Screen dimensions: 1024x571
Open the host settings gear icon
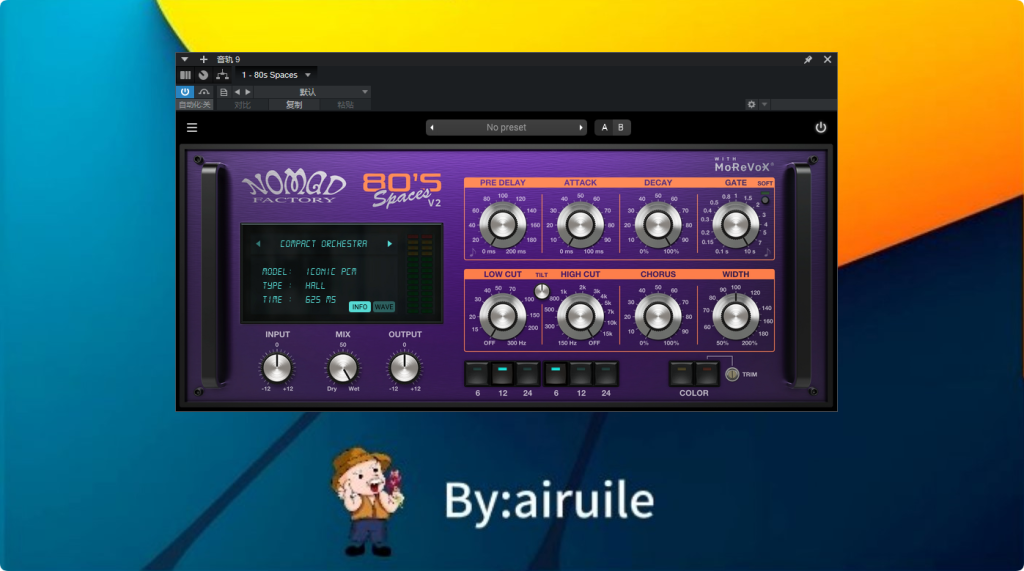click(752, 105)
